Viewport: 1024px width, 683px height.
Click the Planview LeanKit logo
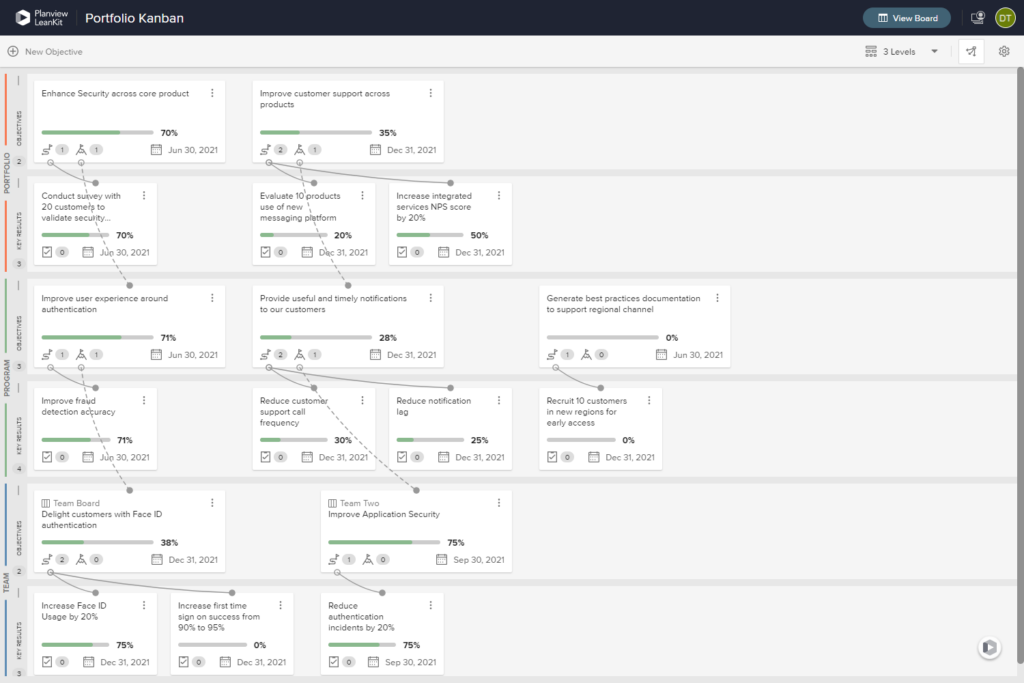41,18
